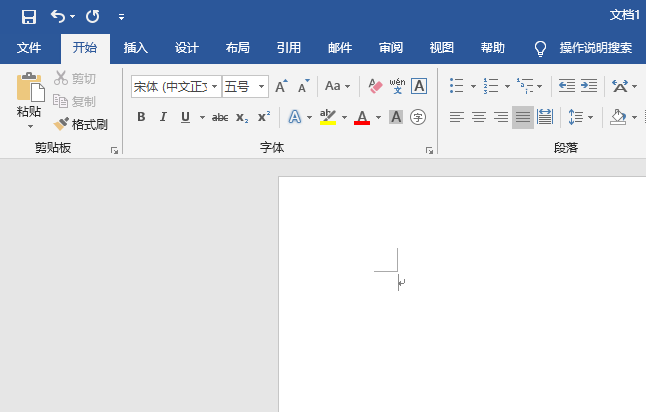This screenshot has width=646, height=412.
Task: Open the 文件 (File) menu
Action: click(x=29, y=47)
